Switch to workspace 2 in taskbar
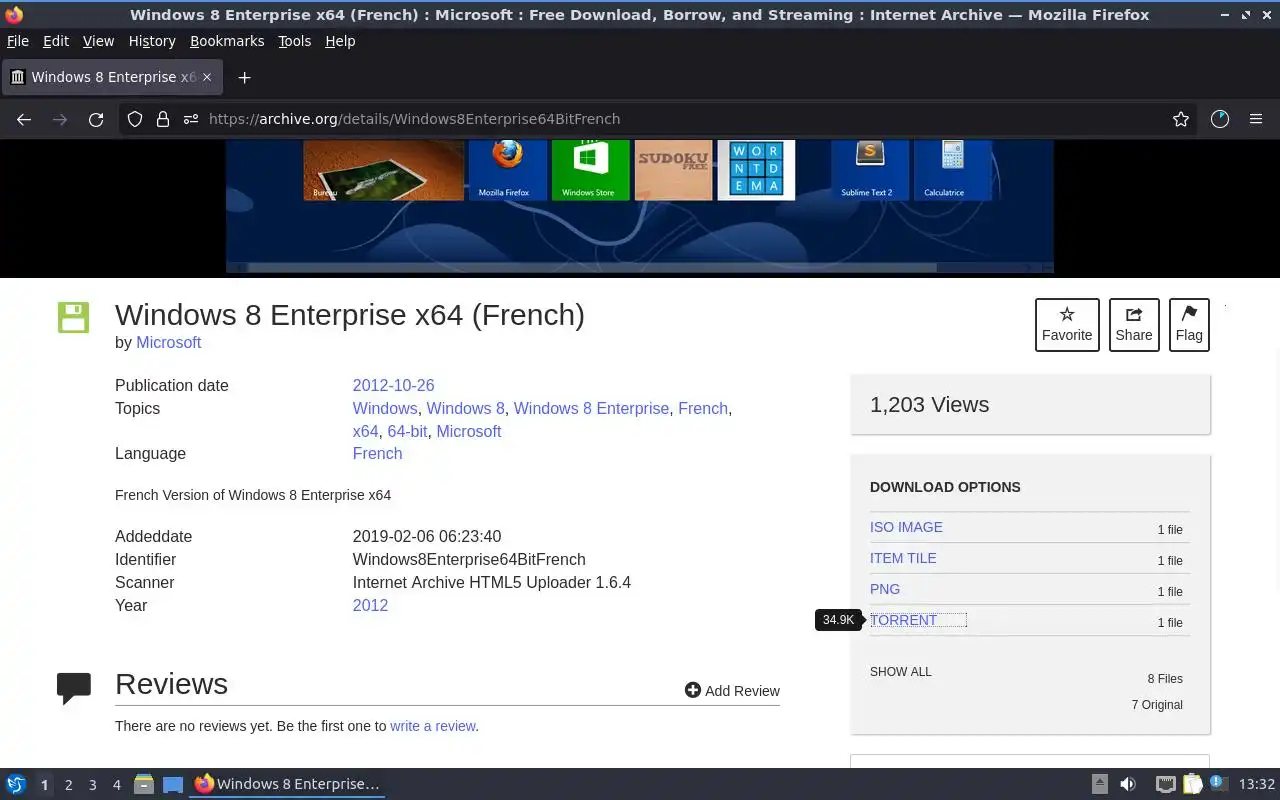This screenshot has height=800, width=1280. coord(68,785)
